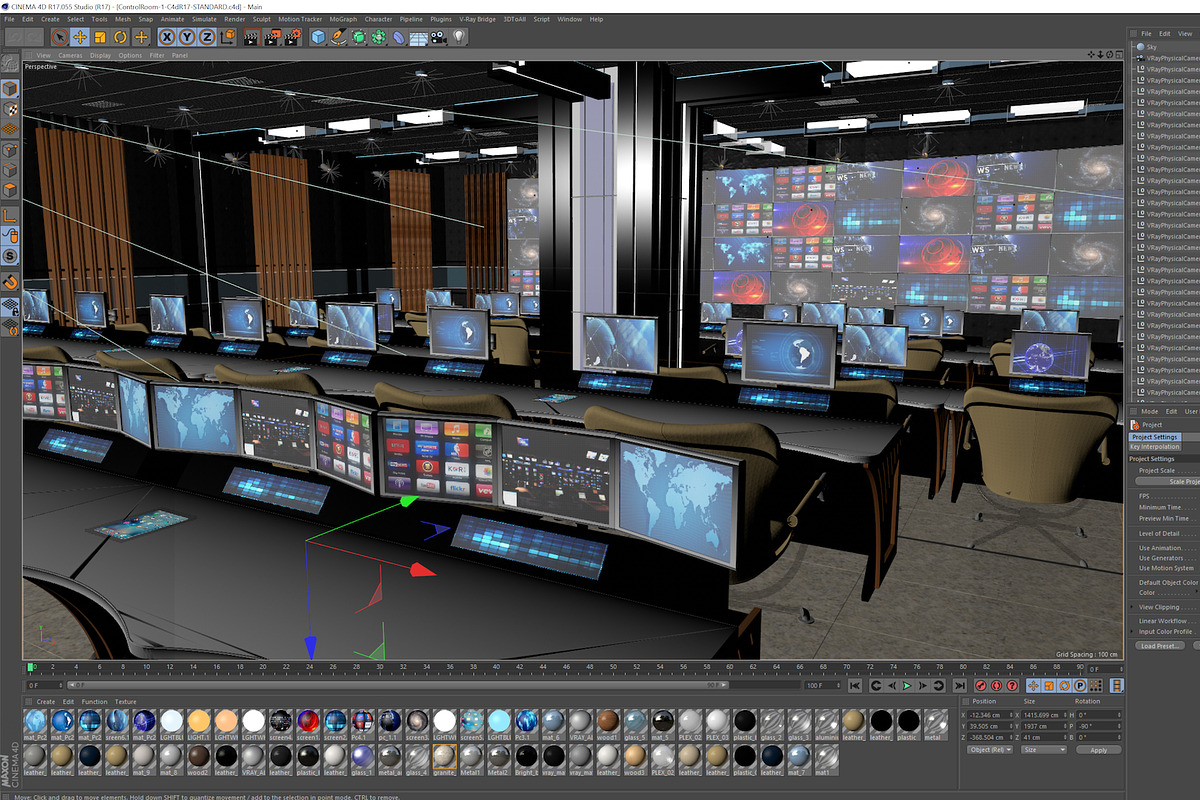Viewport: 1200px width, 800px height.
Task: Open the Object (Rel) coordinate dropdown
Action: coord(990,749)
